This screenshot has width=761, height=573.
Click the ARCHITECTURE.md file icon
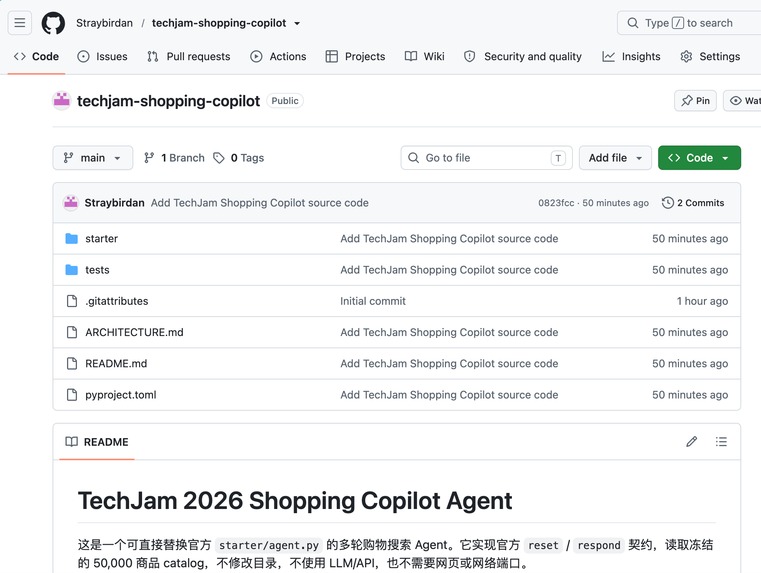72,332
